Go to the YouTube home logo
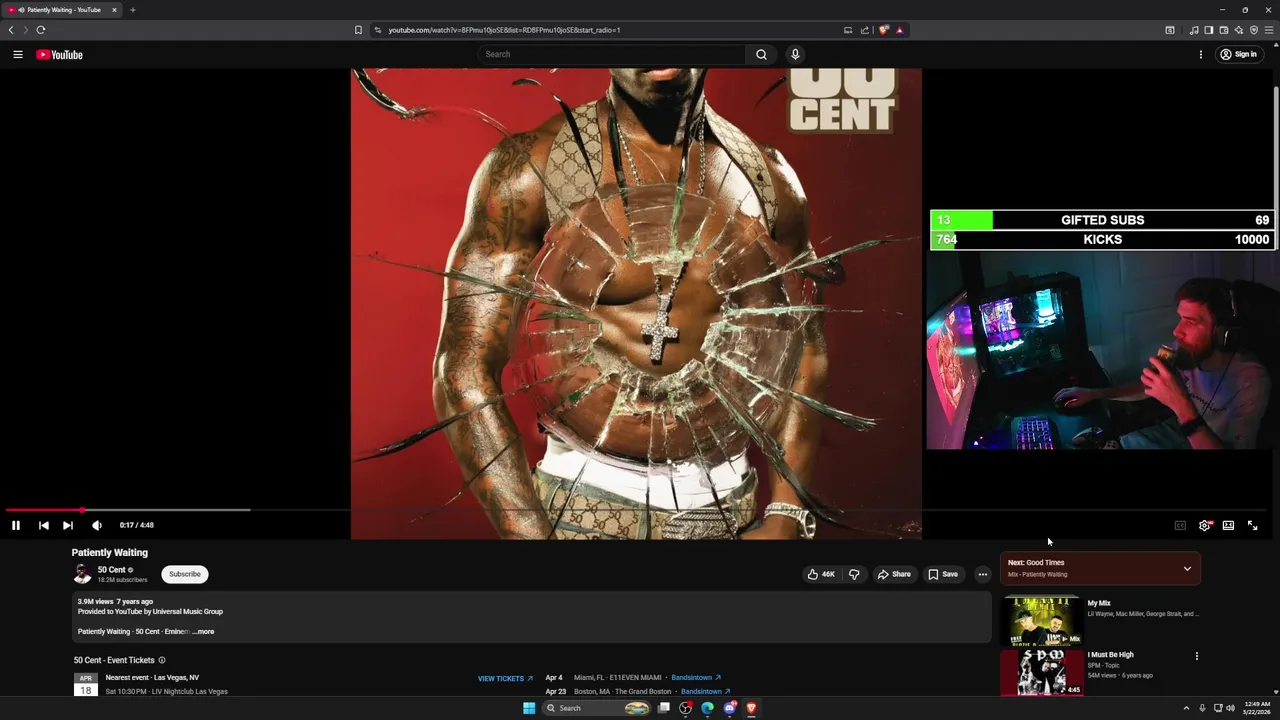 click(59, 54)
